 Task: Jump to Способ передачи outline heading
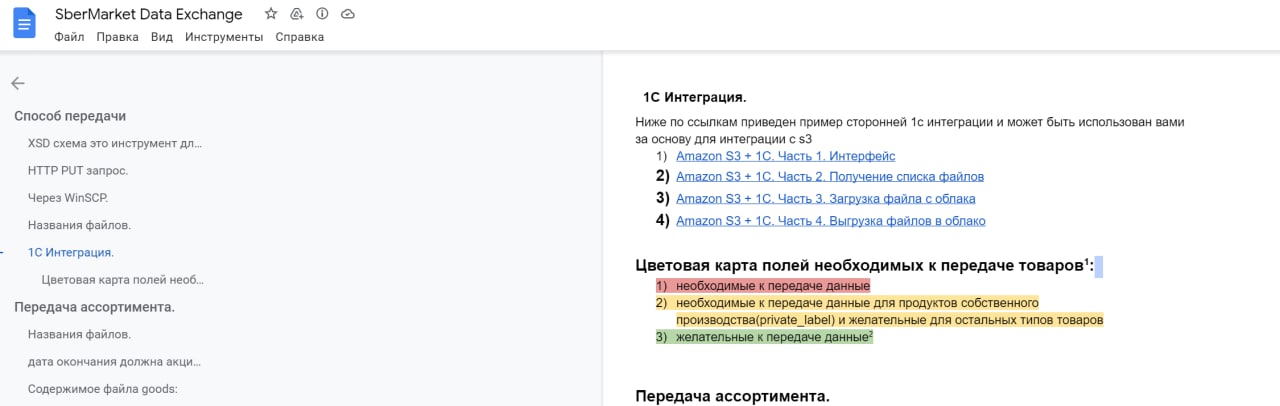tap(70, 116)
